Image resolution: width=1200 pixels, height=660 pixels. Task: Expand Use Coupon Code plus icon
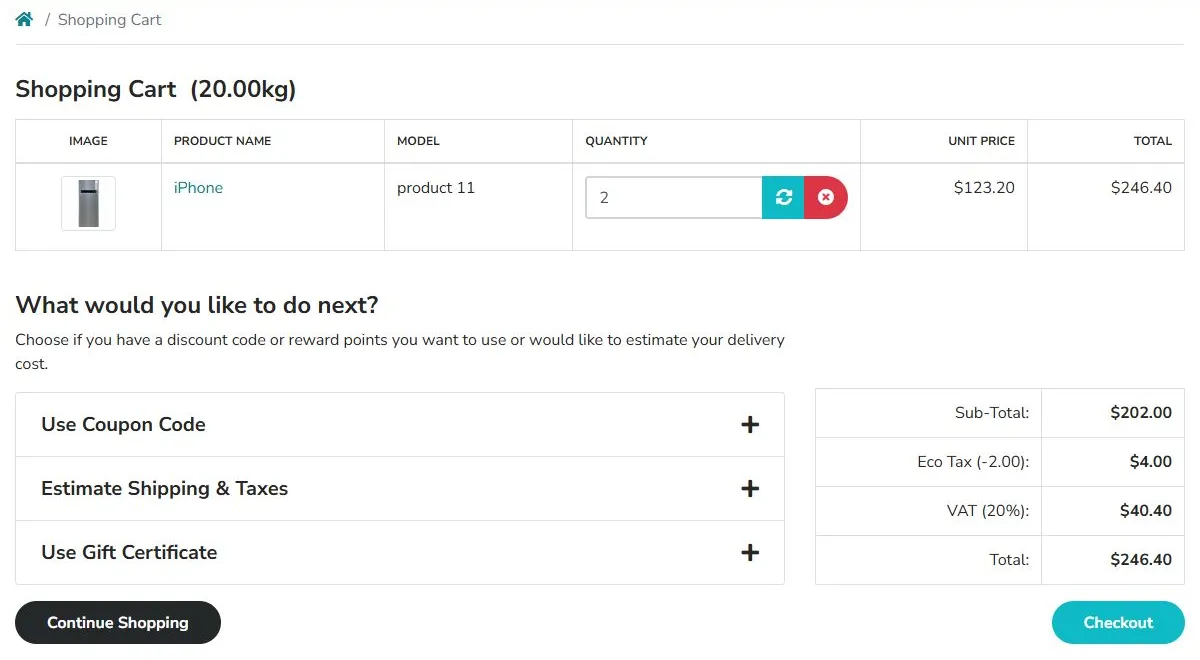click(750, 425)
